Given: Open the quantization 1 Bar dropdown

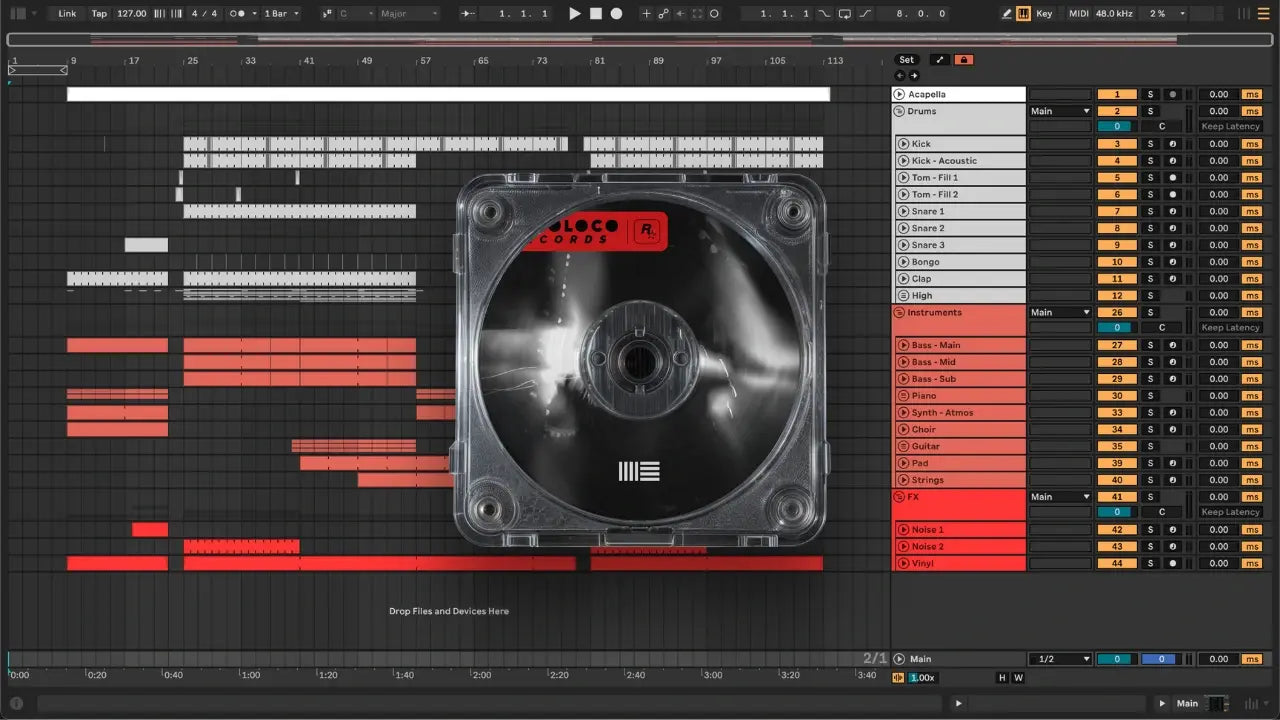Looking at the screenshot, I should [281, 14].
